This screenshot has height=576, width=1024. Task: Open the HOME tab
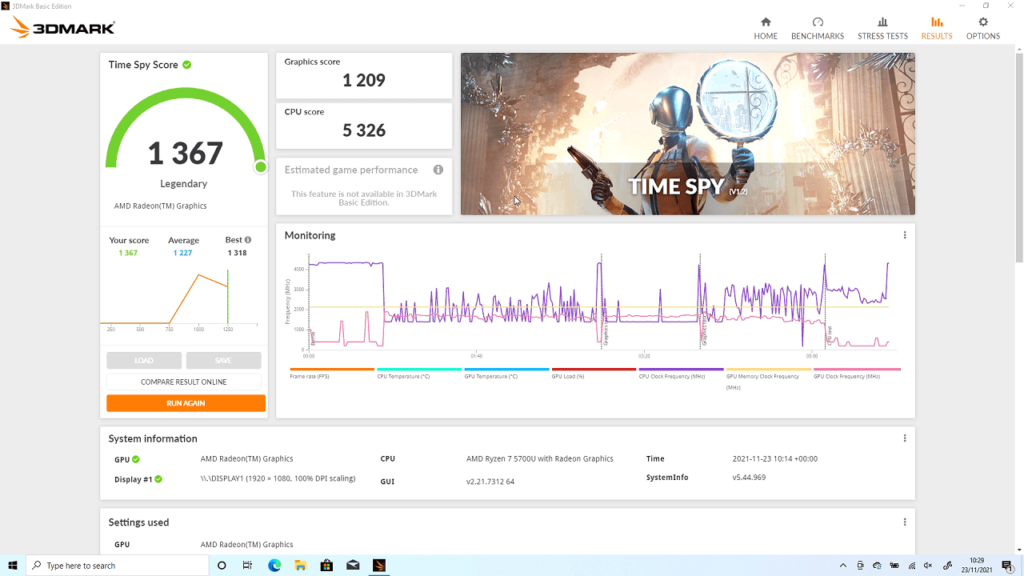(765, 28)
